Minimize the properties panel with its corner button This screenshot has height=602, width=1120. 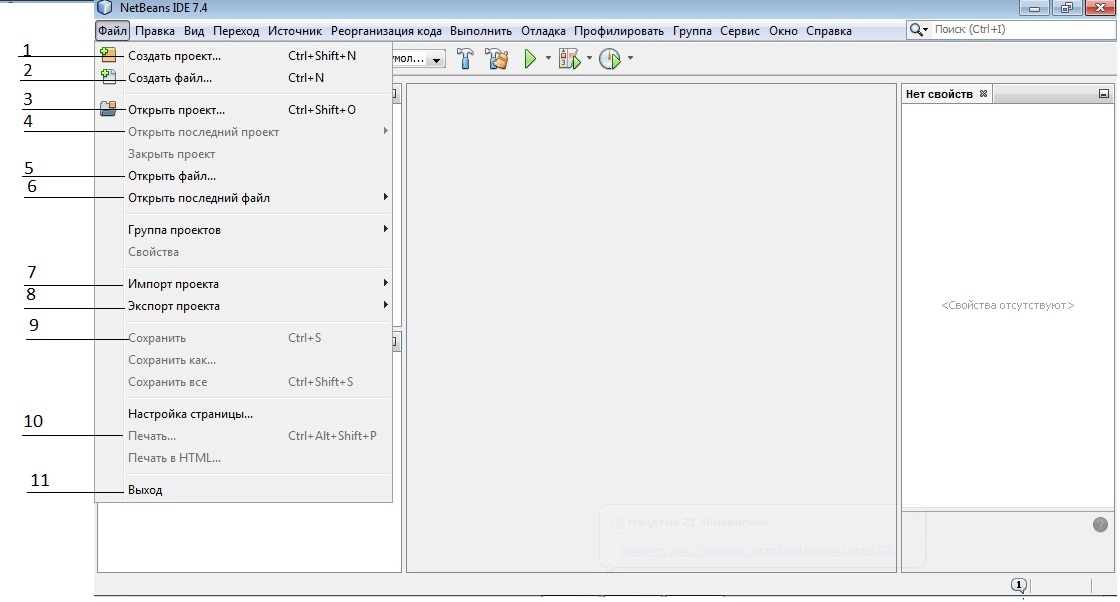pos(1104,94)
